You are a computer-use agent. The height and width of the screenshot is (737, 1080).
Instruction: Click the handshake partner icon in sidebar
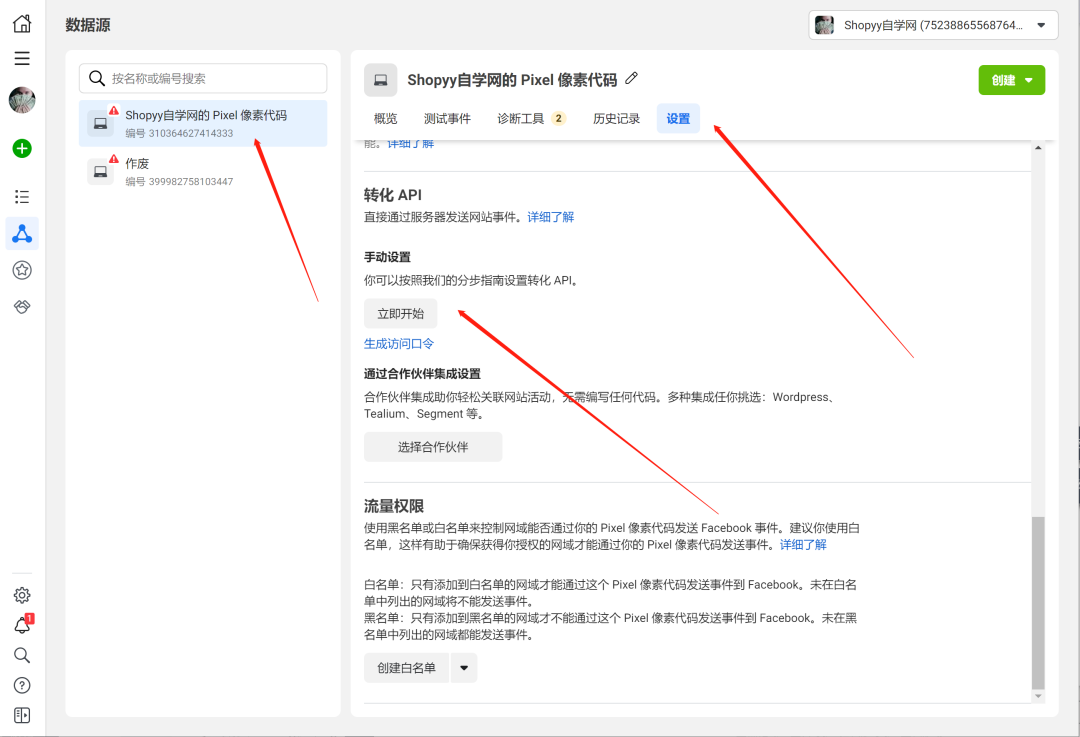click(x=22, y=306)
